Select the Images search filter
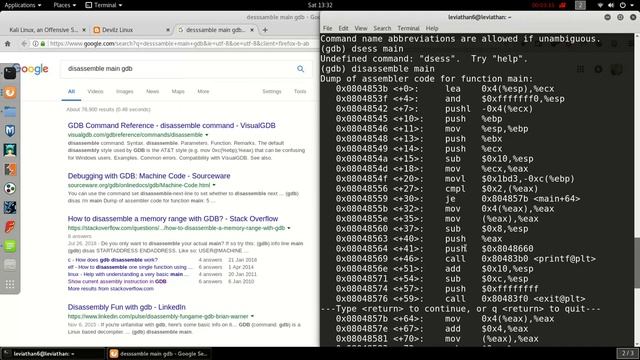This screenshot has width=640, height=360. 124,91
